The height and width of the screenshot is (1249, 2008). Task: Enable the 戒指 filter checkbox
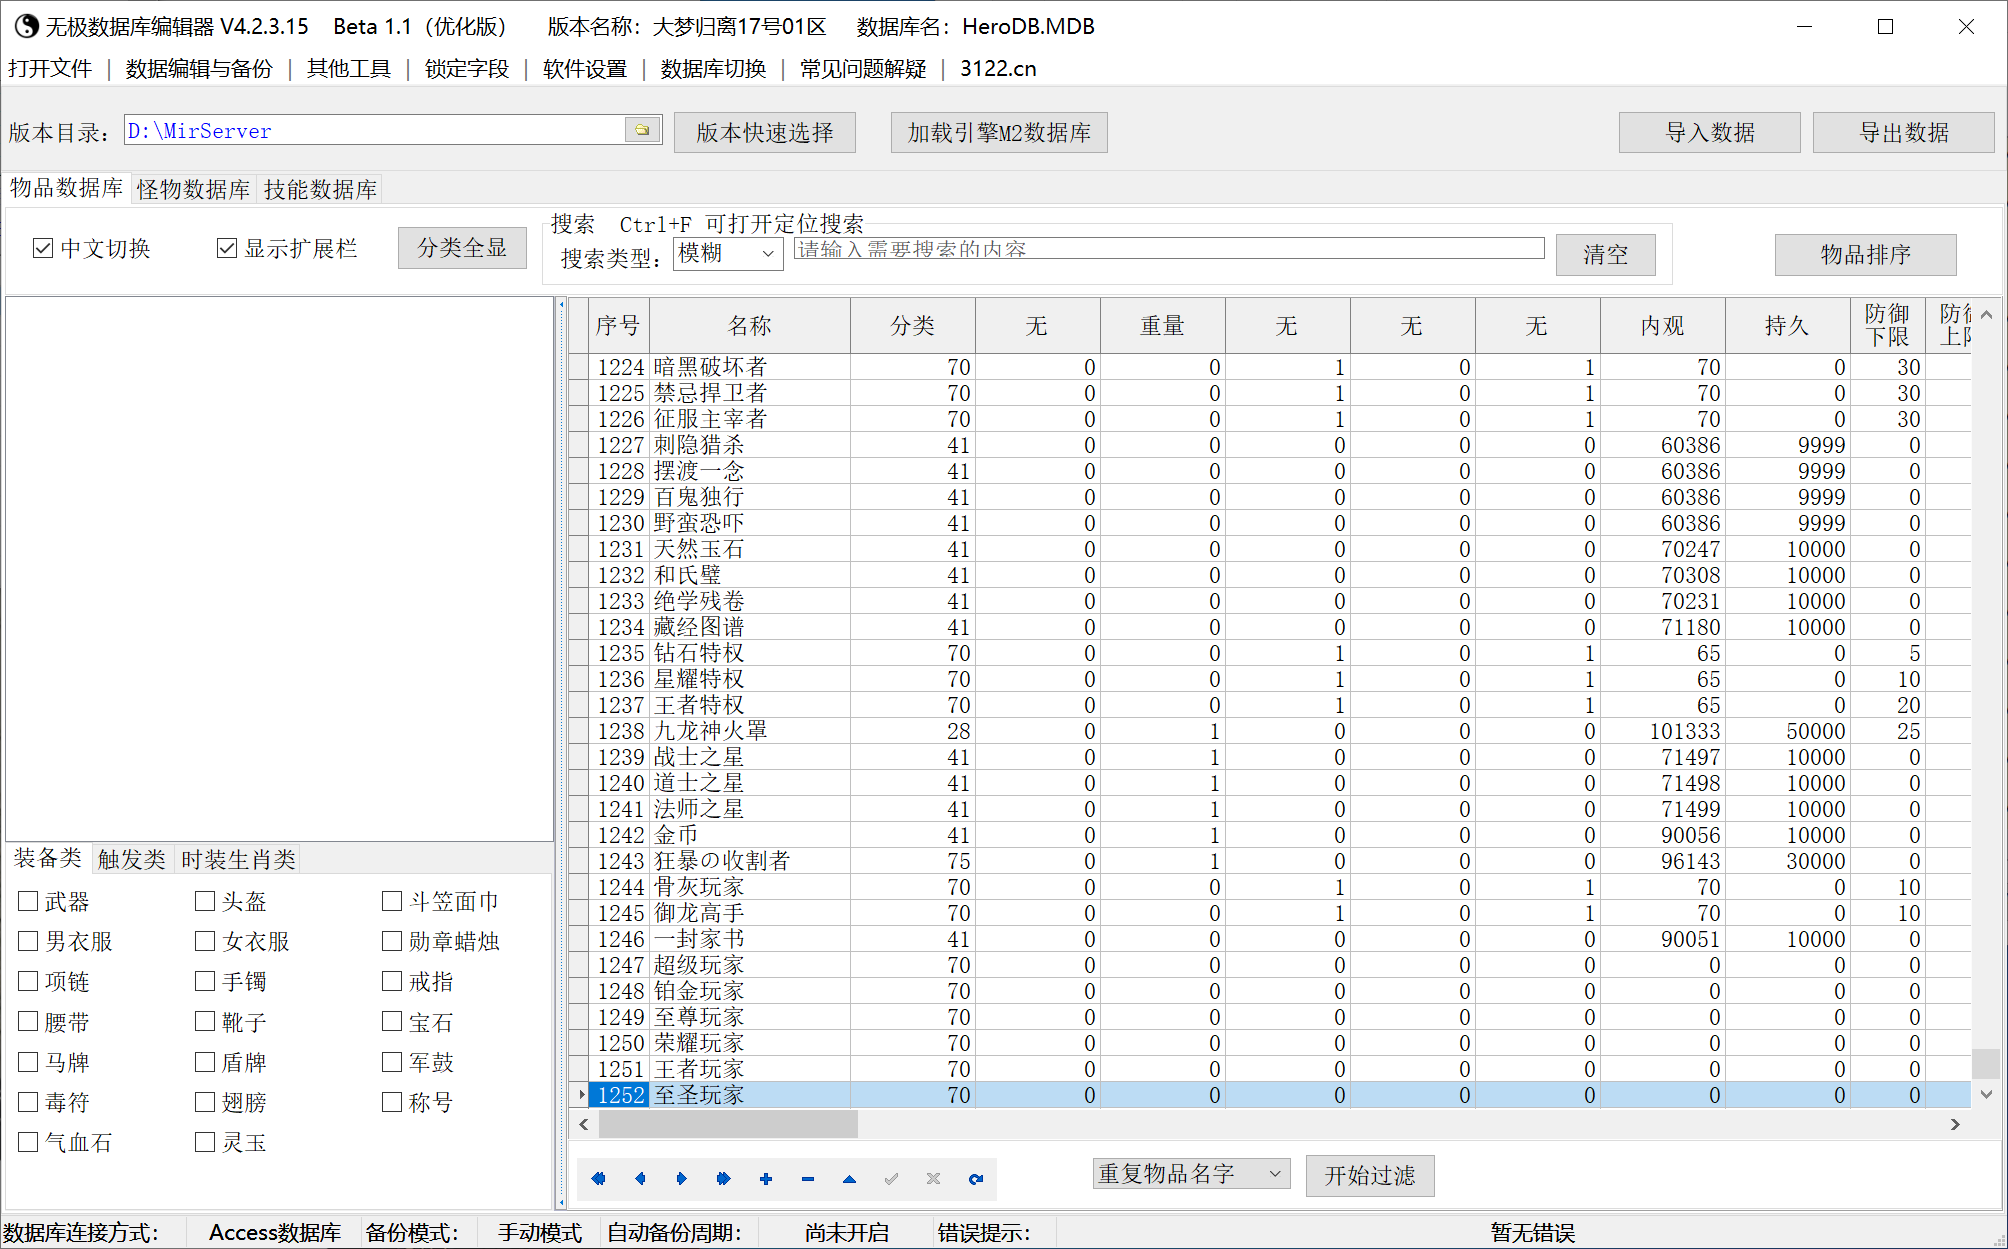(x=392, y=981)
